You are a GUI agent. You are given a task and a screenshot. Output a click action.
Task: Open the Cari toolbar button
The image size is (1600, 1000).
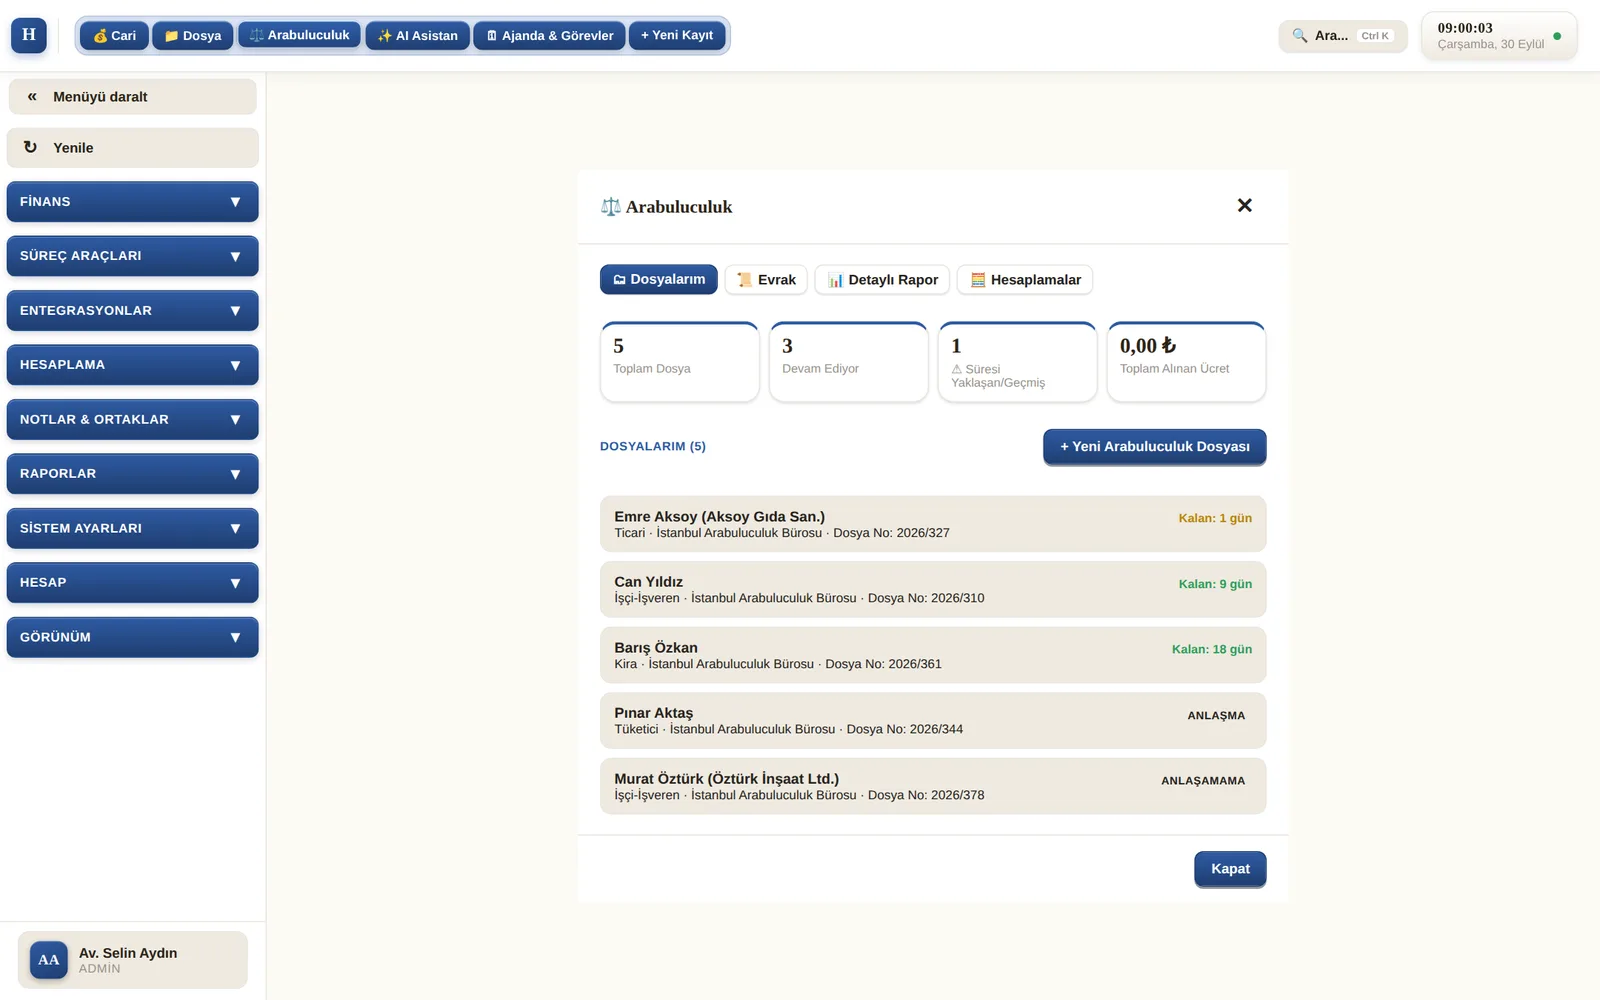[x=114, y=36]
